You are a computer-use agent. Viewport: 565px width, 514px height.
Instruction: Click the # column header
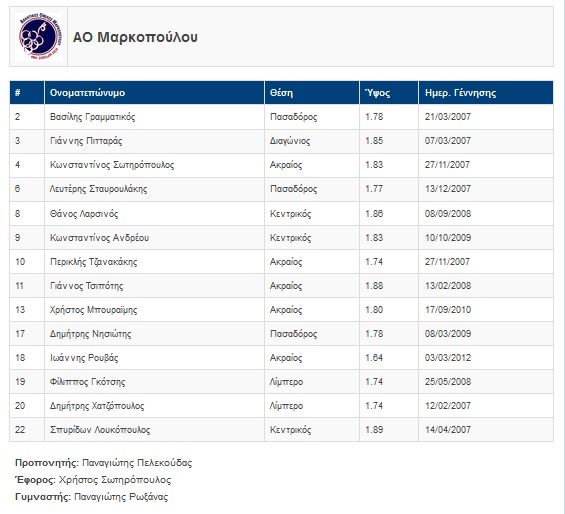[27, 93]
